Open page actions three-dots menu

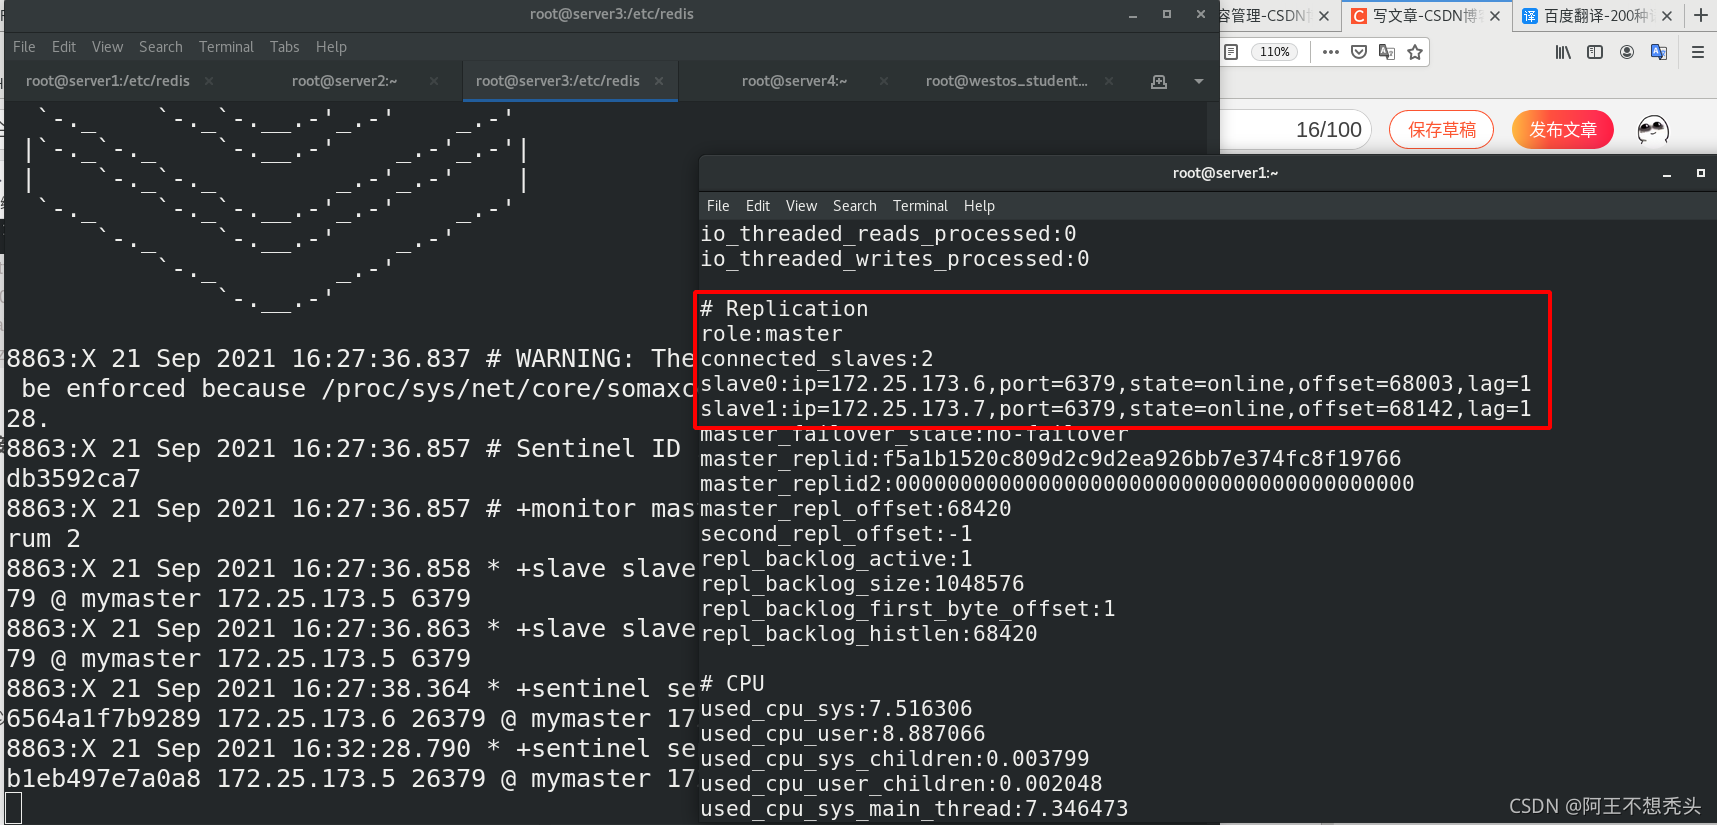pos(1330,52)
